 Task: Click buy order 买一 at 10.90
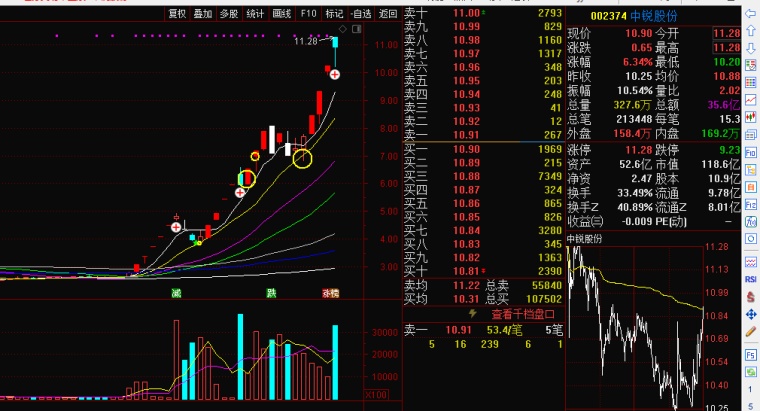[x=483, y=149]
